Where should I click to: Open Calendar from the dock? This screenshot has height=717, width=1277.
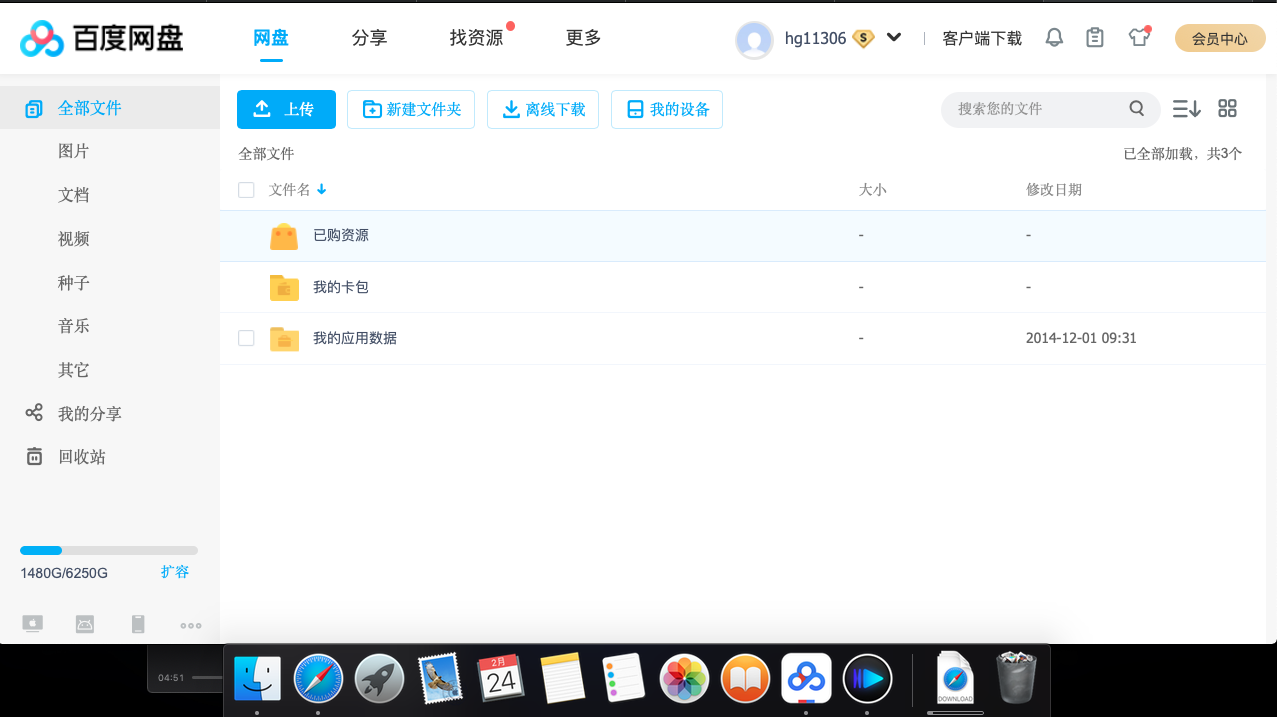coord(501,679)
